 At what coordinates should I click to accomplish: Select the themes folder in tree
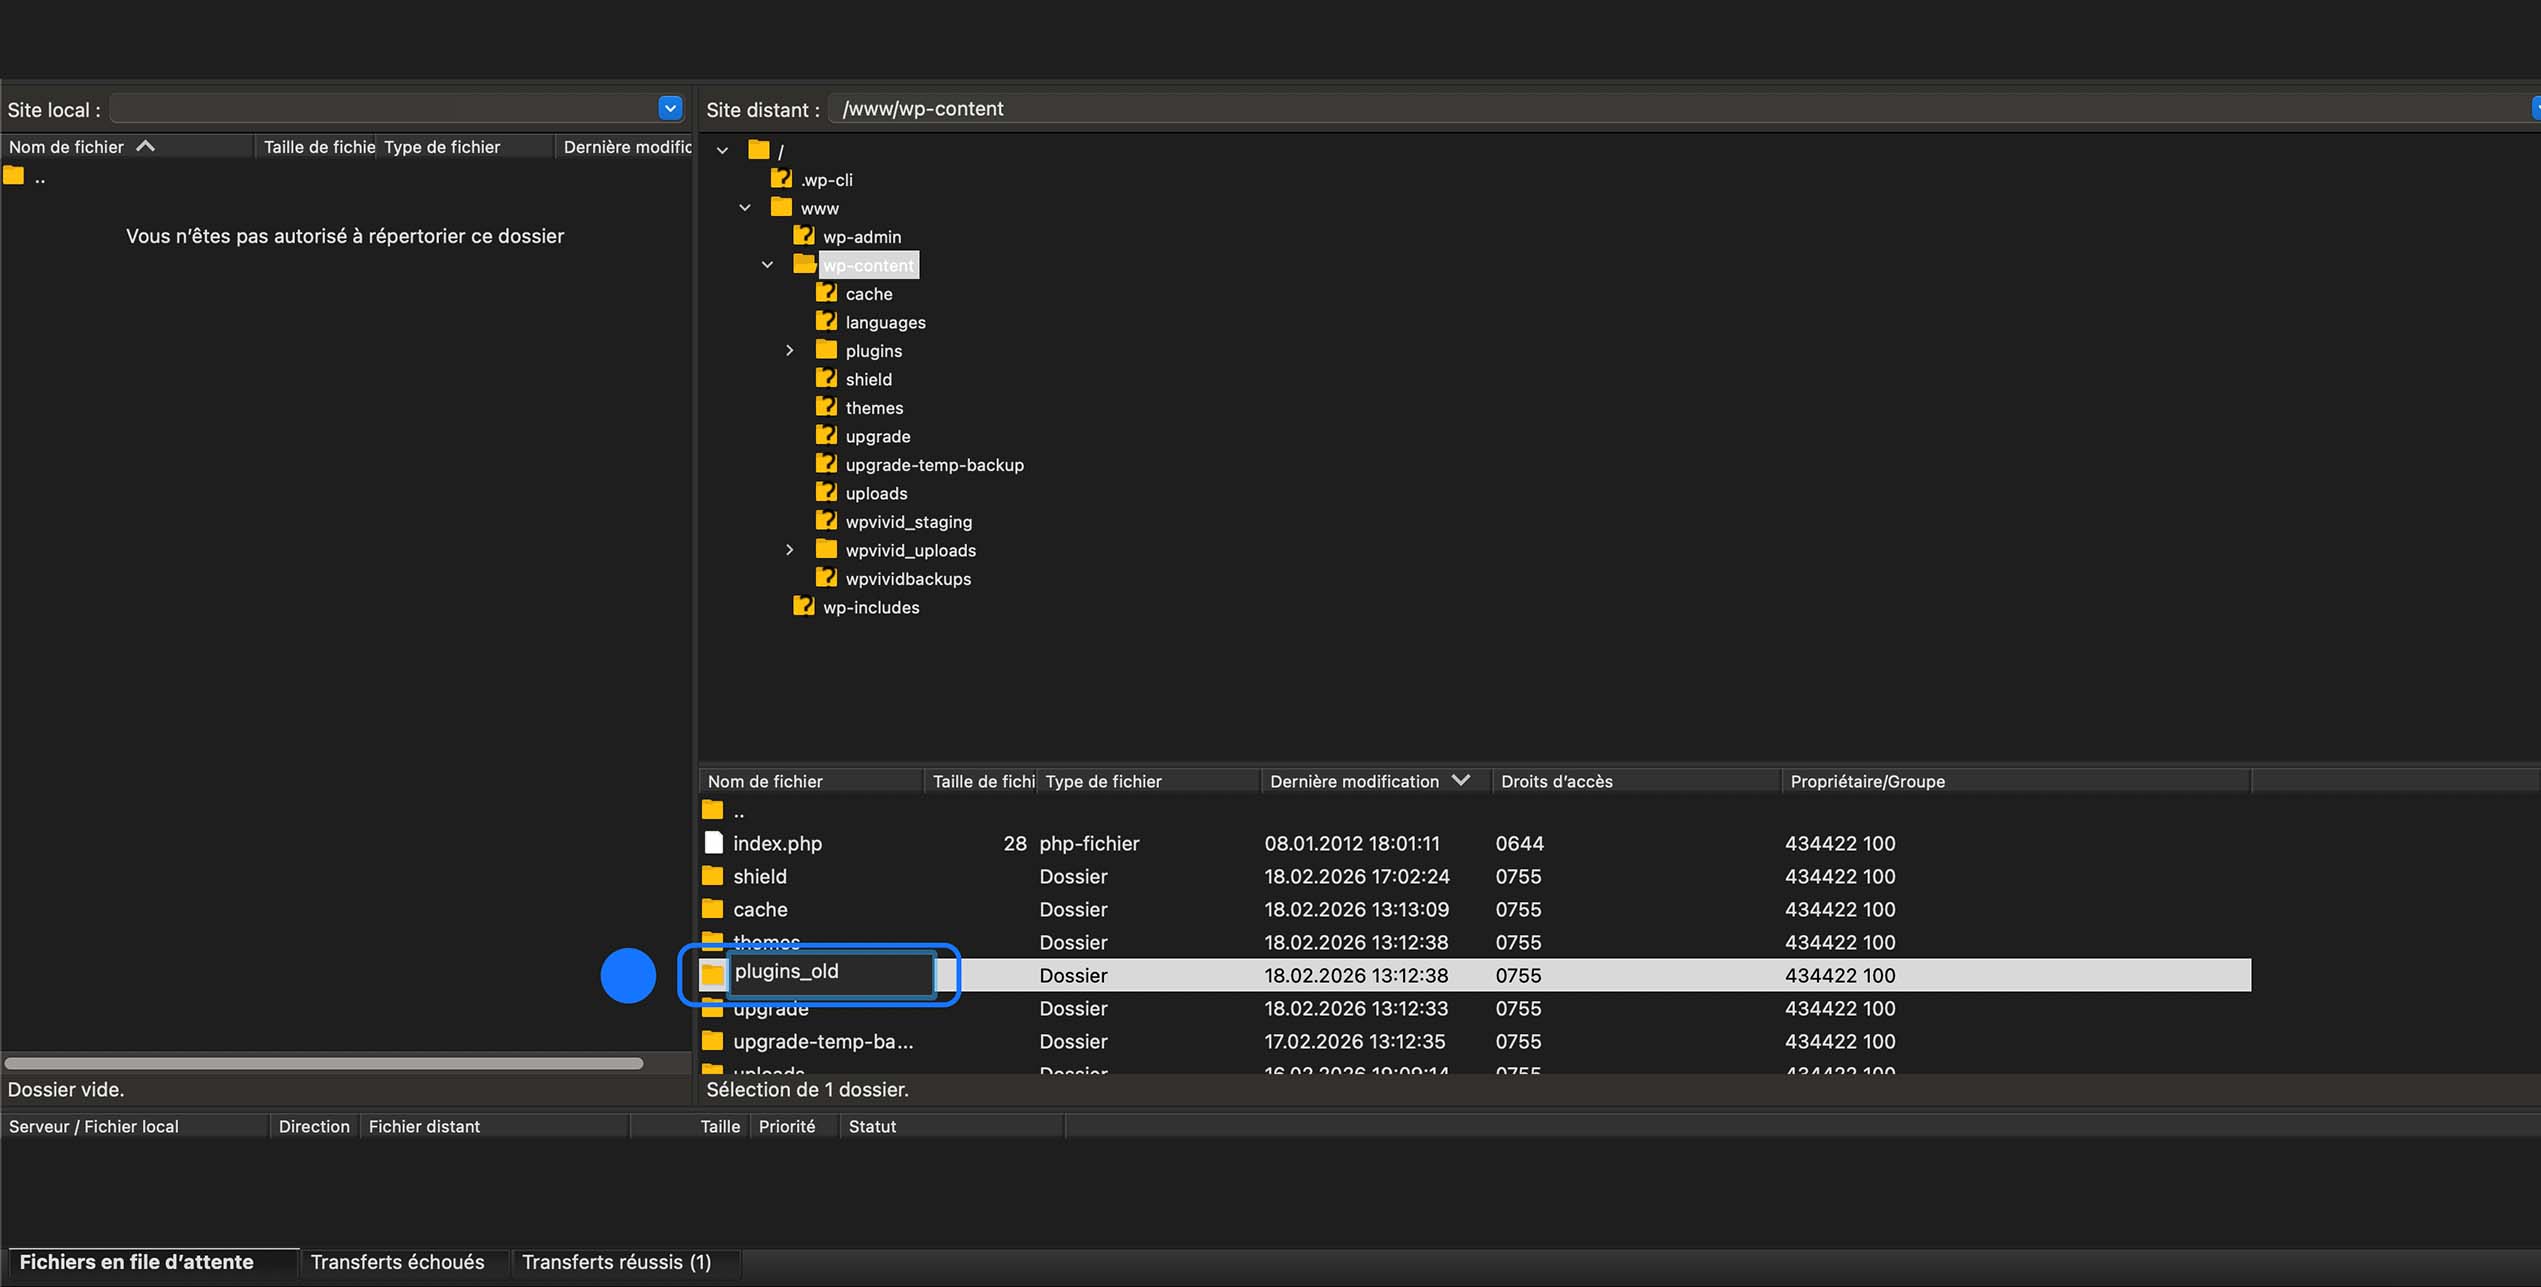873,408
